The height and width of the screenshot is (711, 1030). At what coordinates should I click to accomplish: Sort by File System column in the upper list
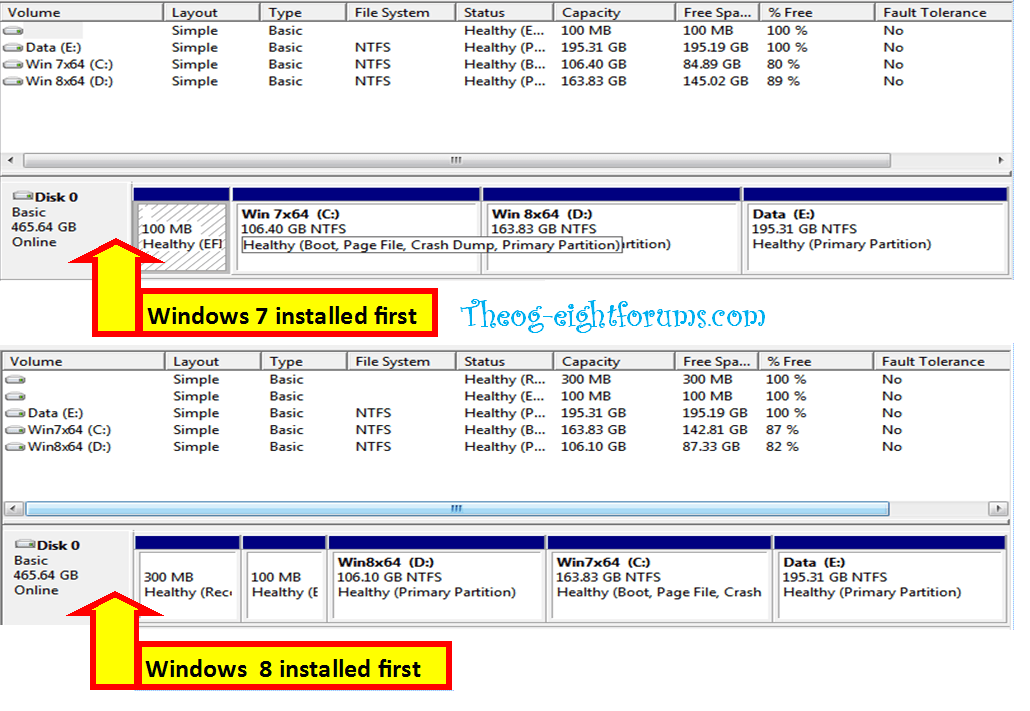(401, 12)
